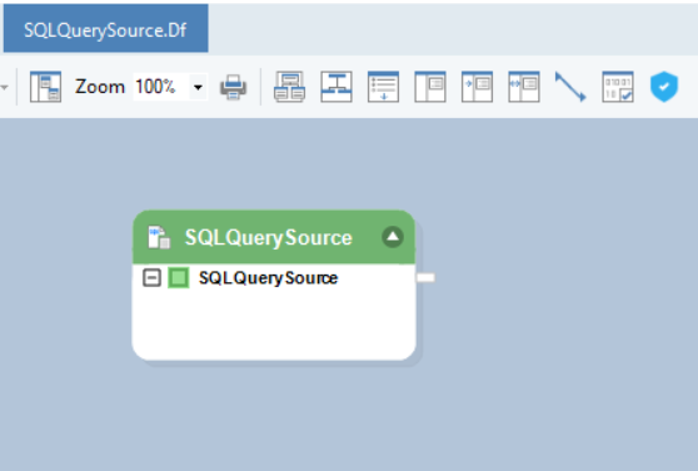This screenshot has height=472, width=700.
Task: Switch to the SQLQuerySource.Df tab
Action: 105,28
